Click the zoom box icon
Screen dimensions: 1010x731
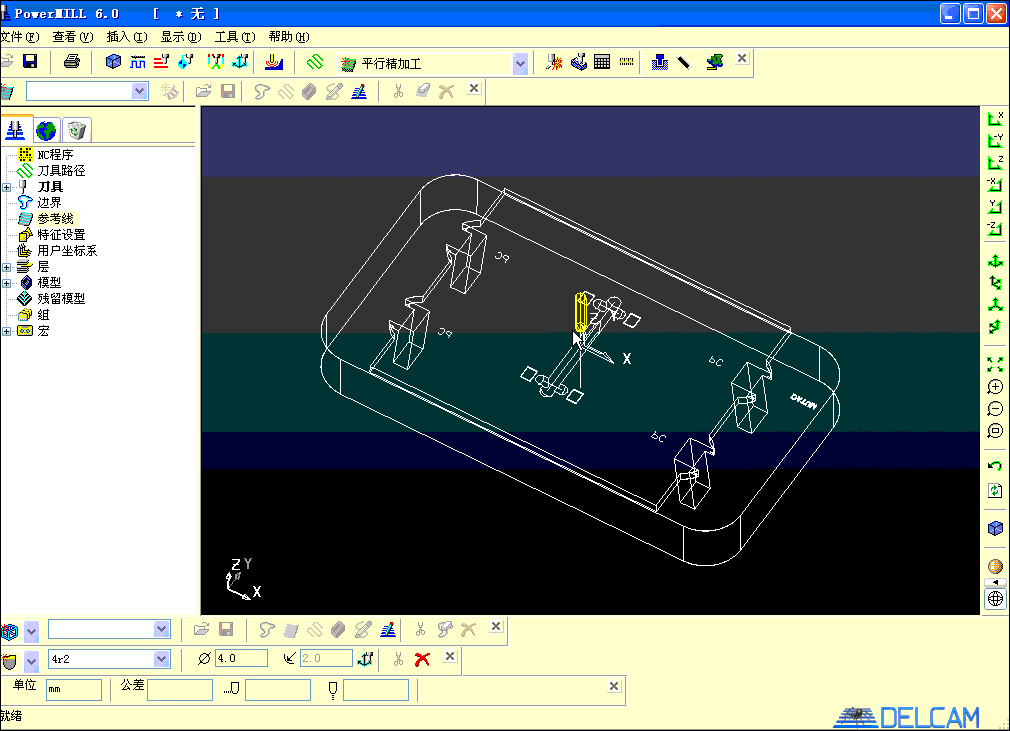[x=995, y=431]
